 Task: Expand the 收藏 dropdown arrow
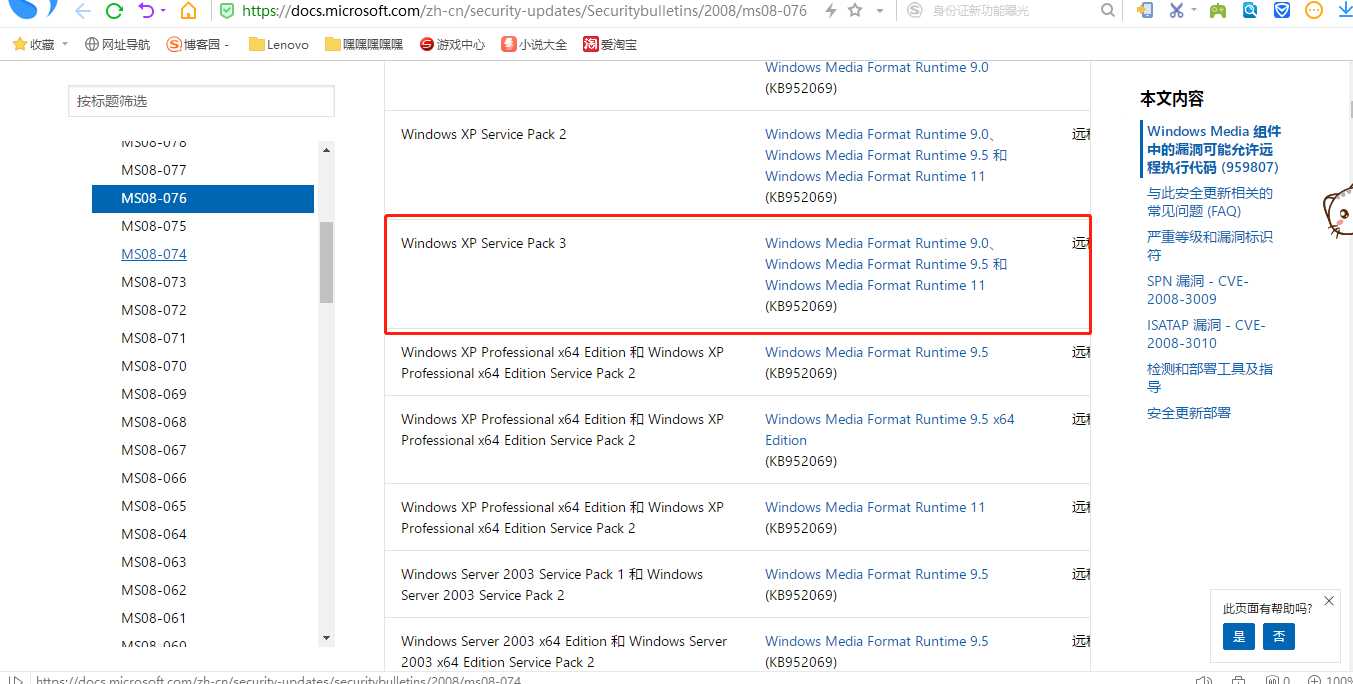[x=65, y=45]
